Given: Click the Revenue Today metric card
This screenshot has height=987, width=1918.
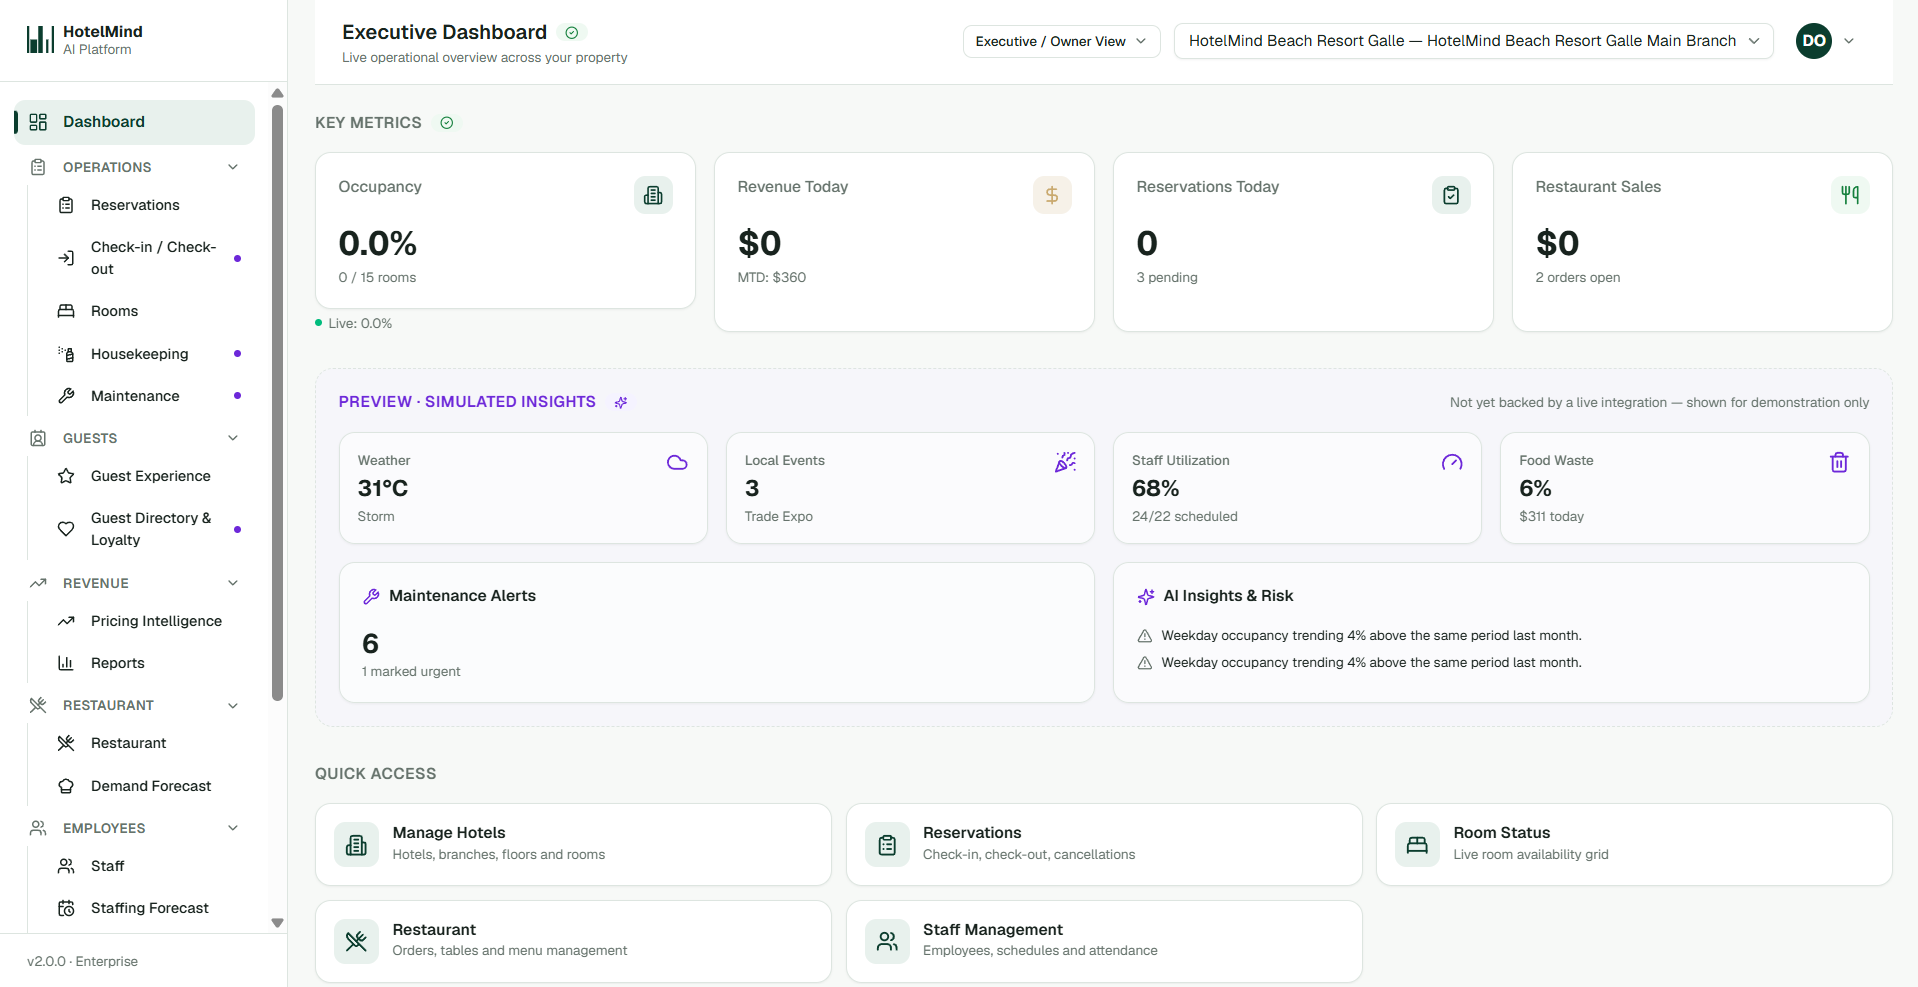Looking at the screenshot, I should tap(904, 242).
